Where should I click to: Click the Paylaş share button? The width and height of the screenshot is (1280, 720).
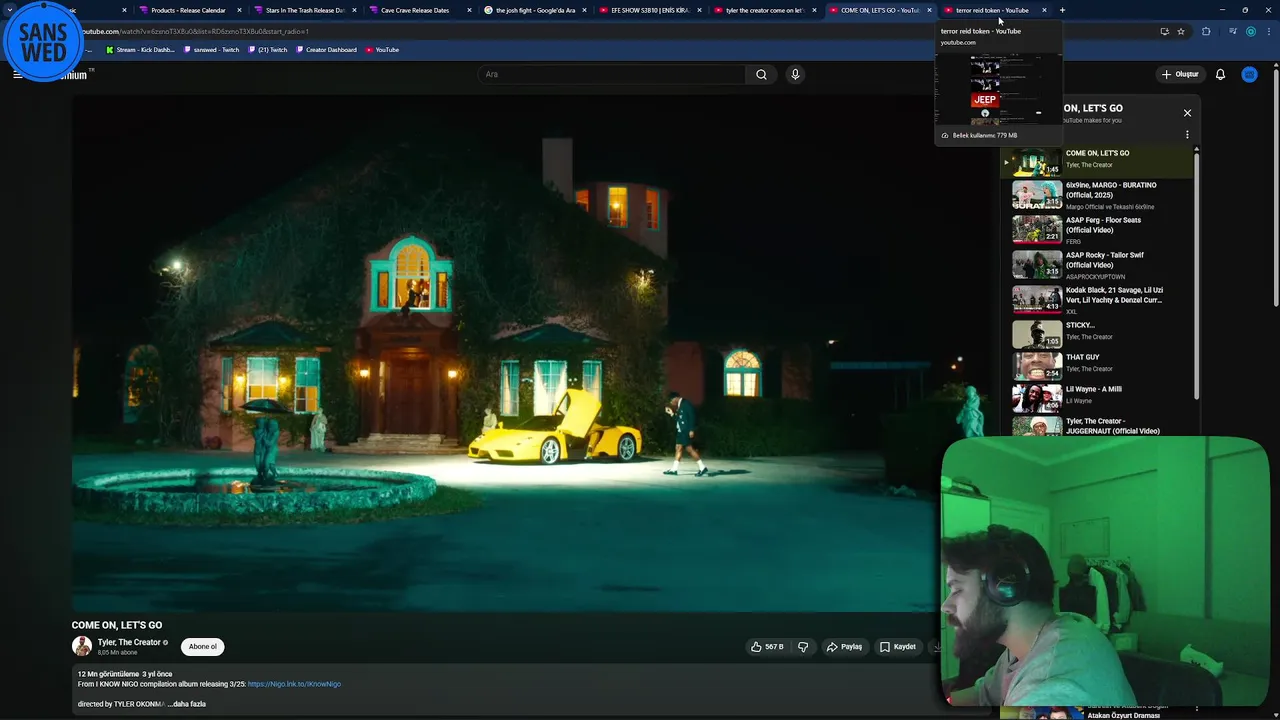click(844, 647)
